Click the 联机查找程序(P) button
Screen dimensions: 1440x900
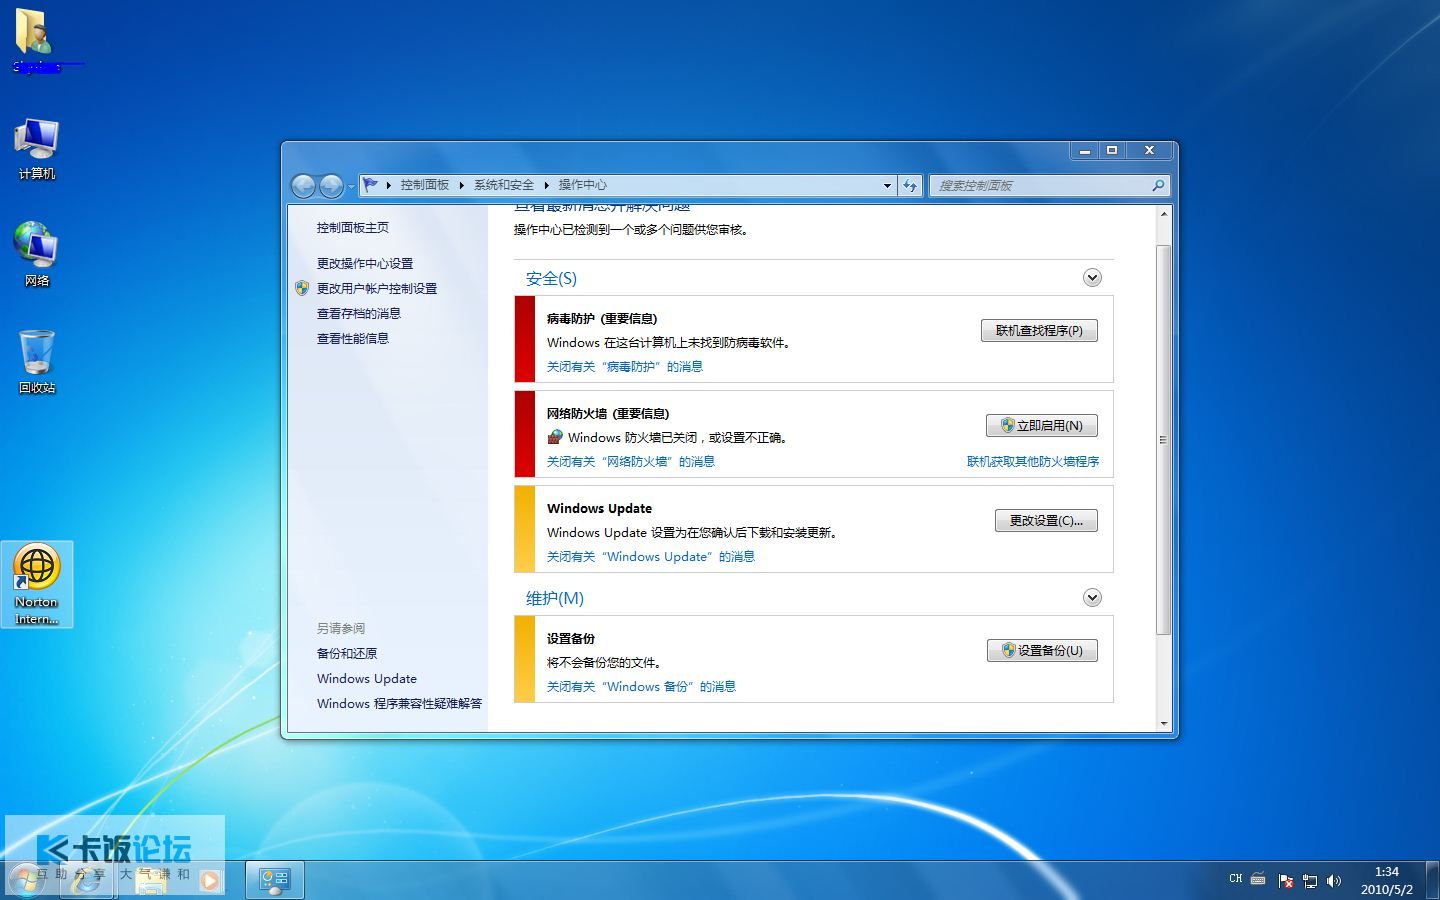(1039, 330)
